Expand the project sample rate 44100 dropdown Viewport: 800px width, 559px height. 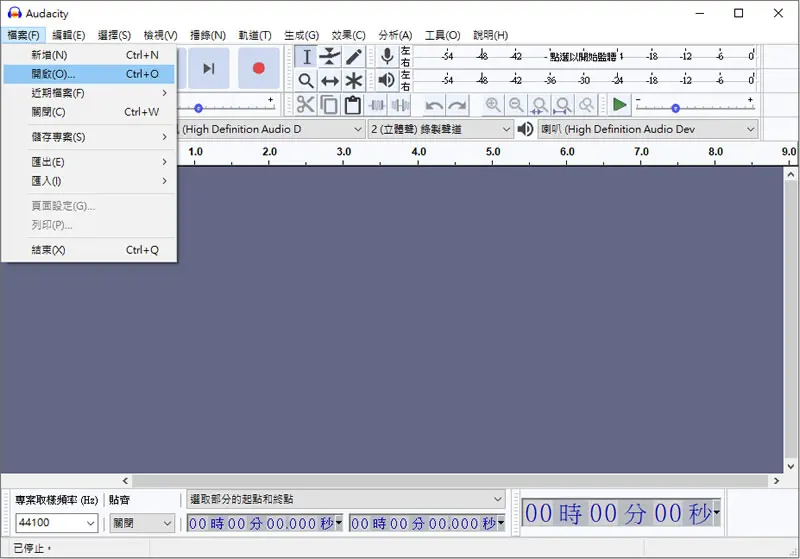pyautogui.click(x=57, y=523)
